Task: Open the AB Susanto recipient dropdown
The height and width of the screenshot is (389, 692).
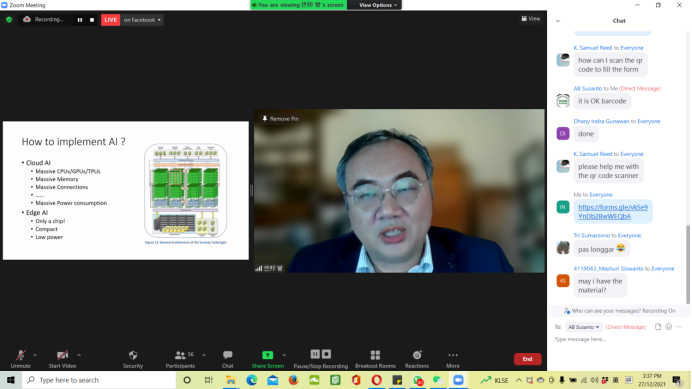Action: (583, 327)
